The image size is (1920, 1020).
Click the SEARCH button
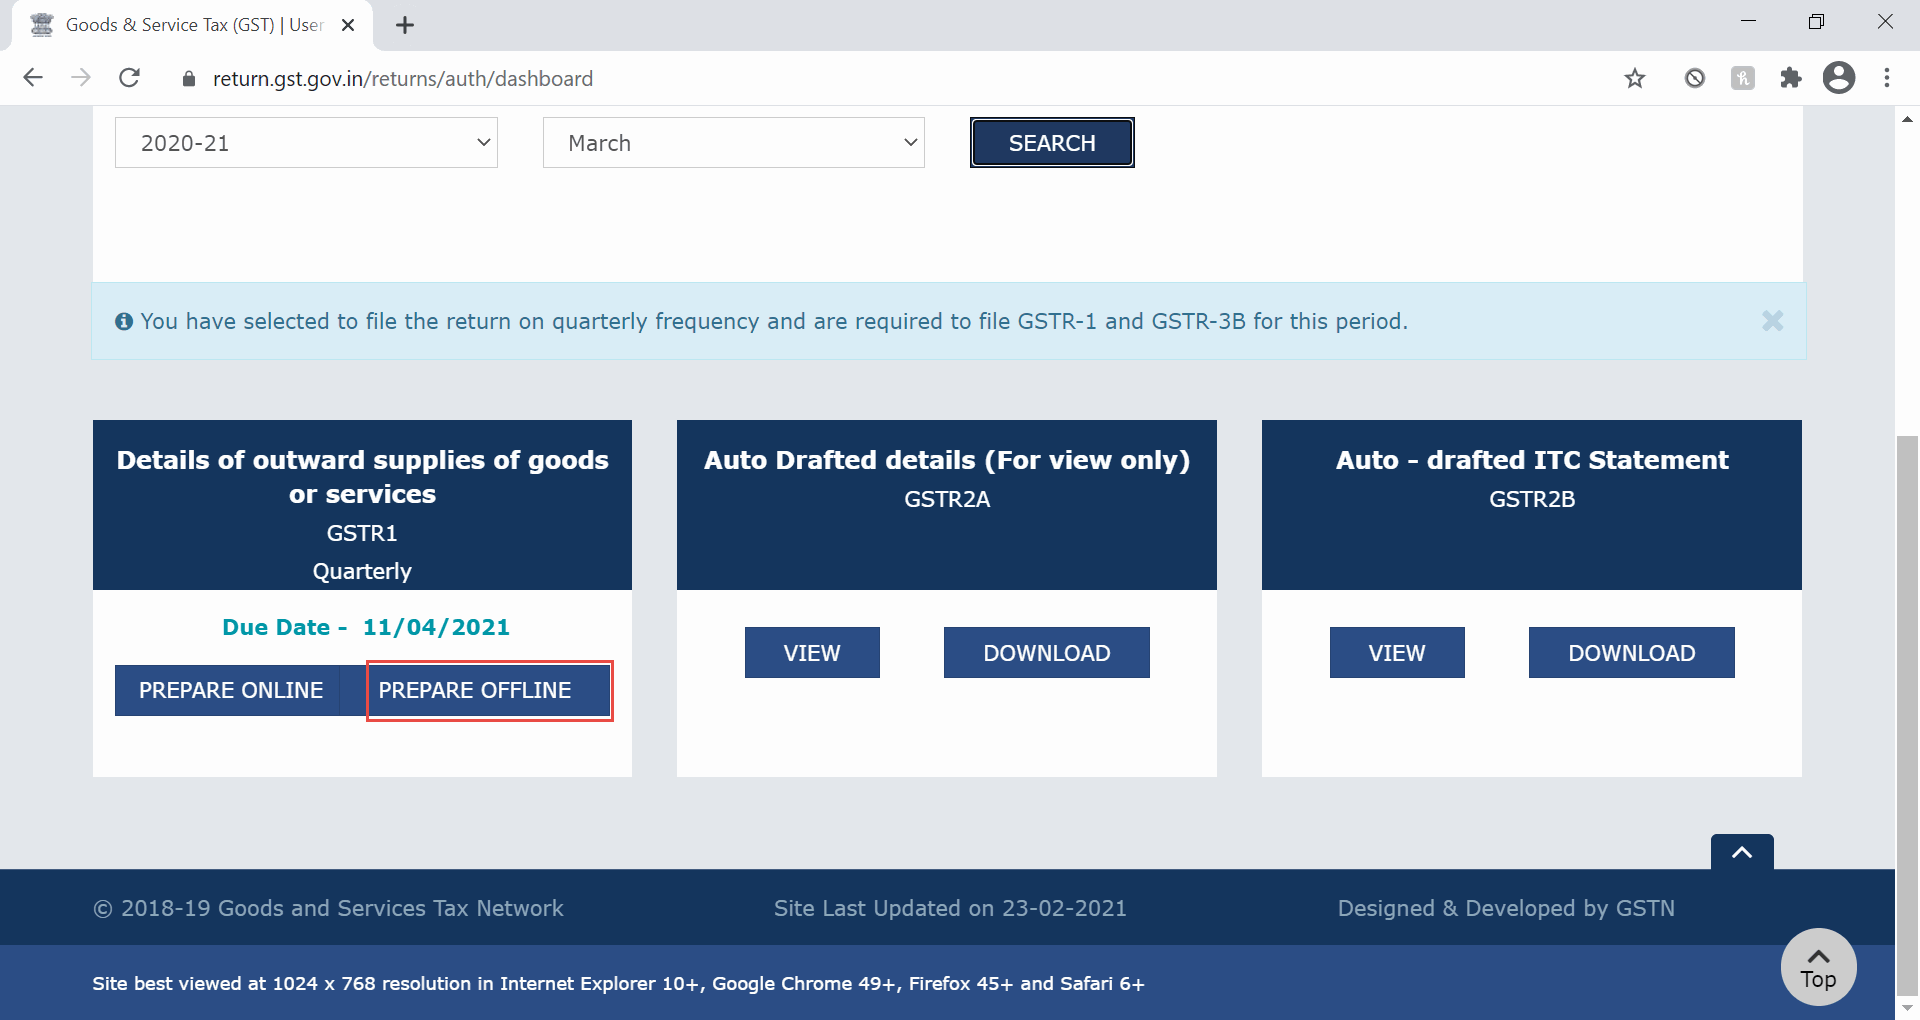pos(1052,143)
